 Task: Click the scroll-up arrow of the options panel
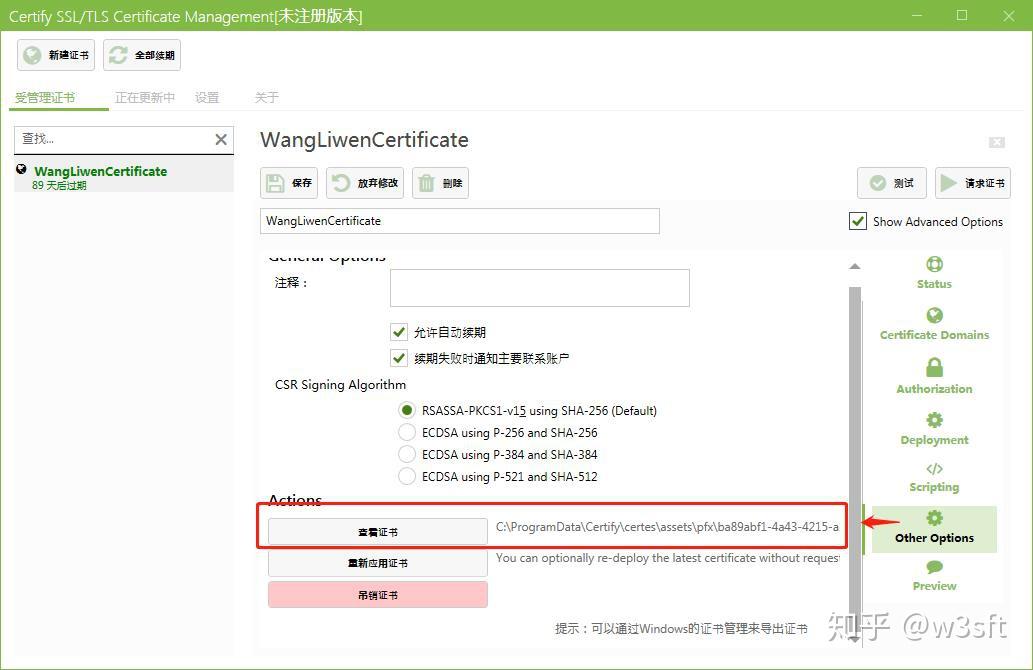point(854,266)
